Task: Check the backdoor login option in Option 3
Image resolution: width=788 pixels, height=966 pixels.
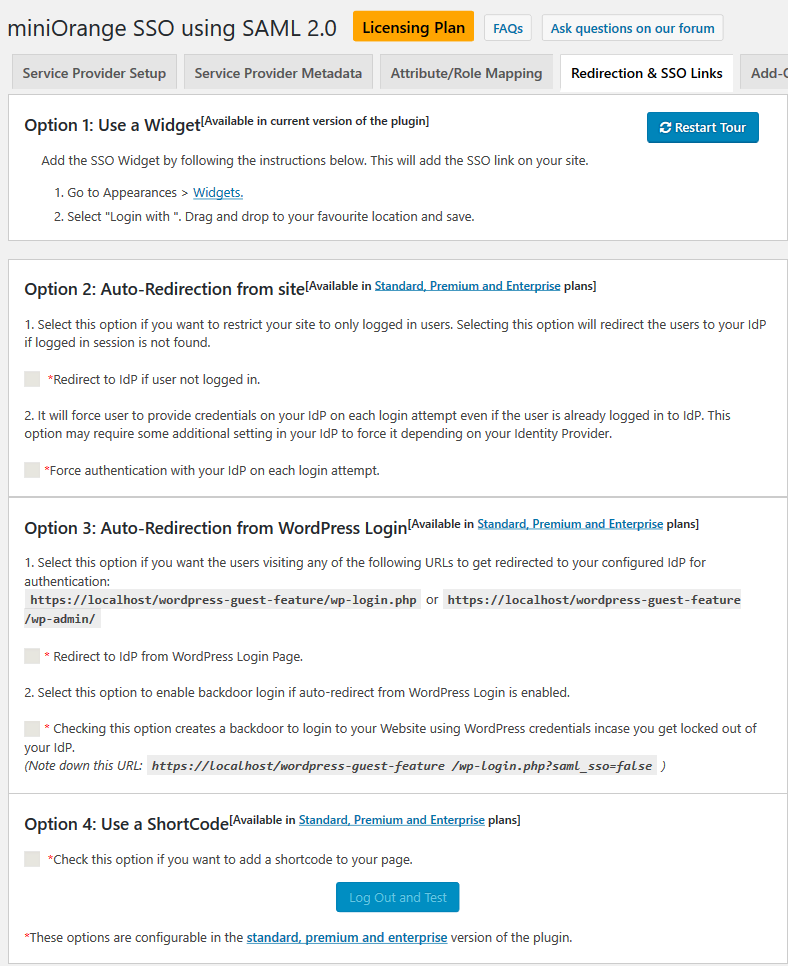Action: click(x=31, y=729)
